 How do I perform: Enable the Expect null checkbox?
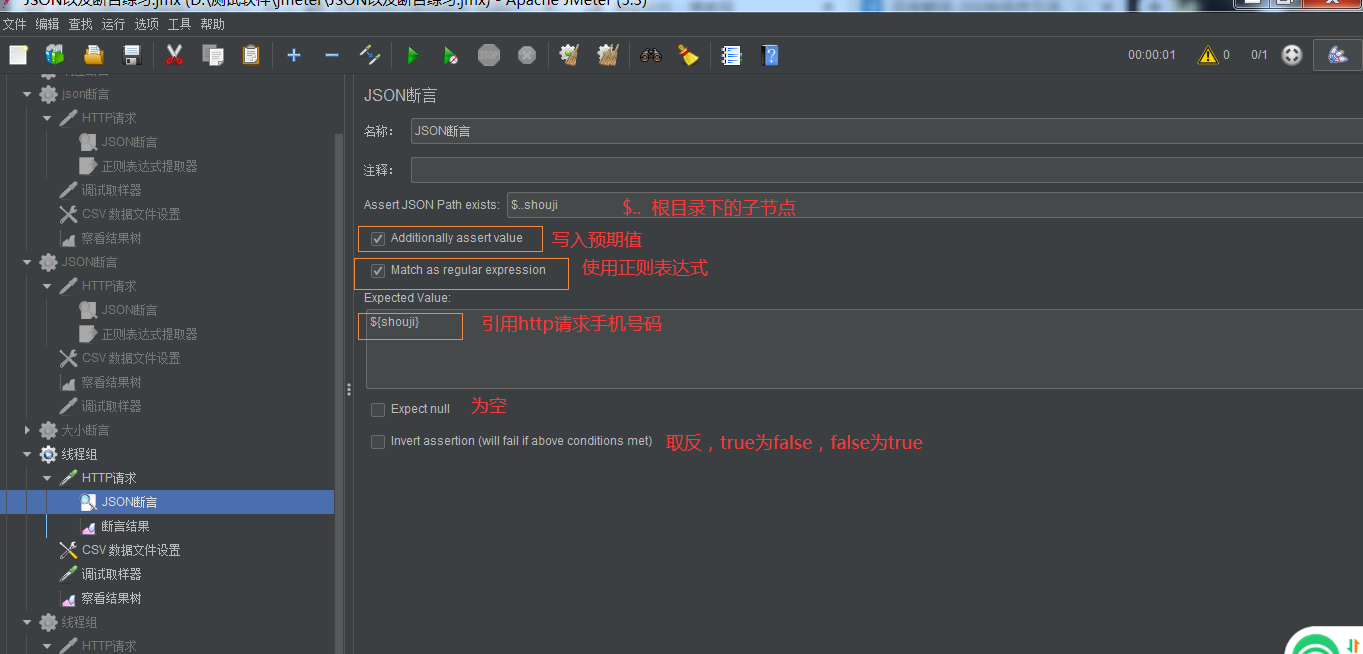[378, 410]
